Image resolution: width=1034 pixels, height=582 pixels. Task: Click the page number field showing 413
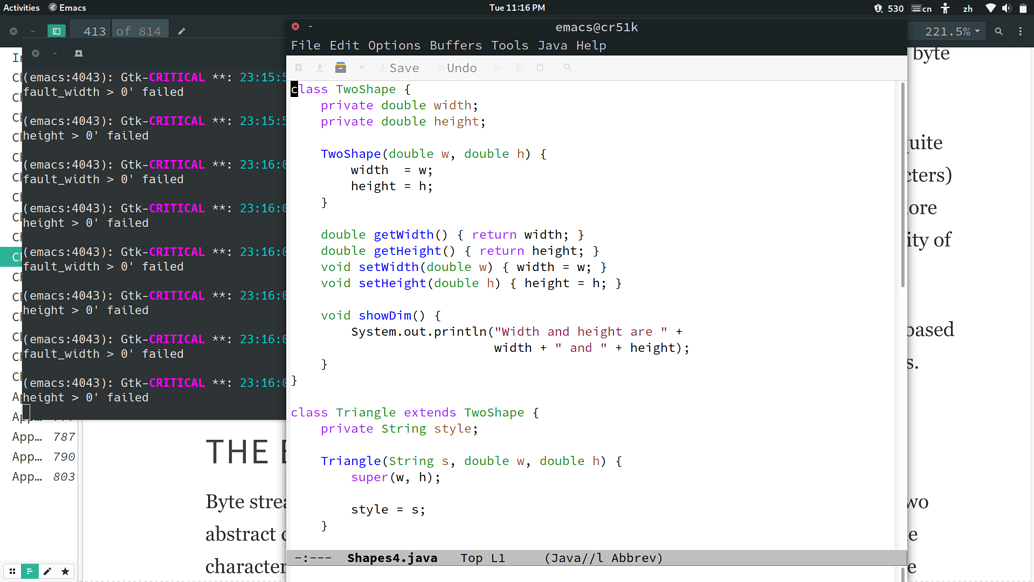[x=95, y=31]
